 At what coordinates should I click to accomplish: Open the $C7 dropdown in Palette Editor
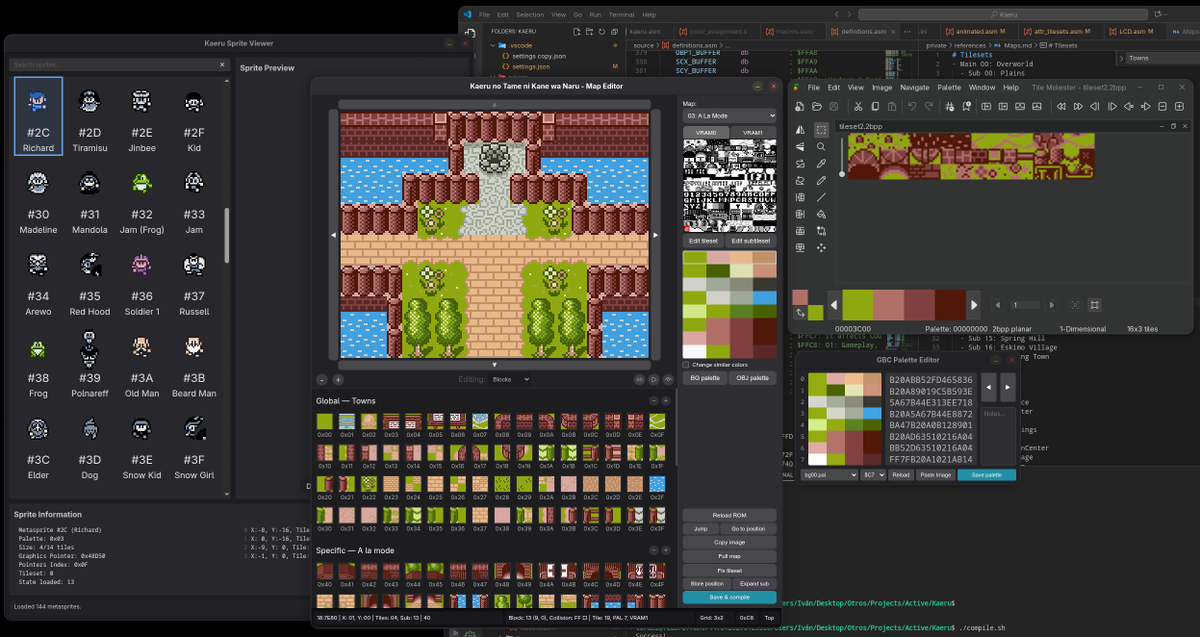point(873,475)
